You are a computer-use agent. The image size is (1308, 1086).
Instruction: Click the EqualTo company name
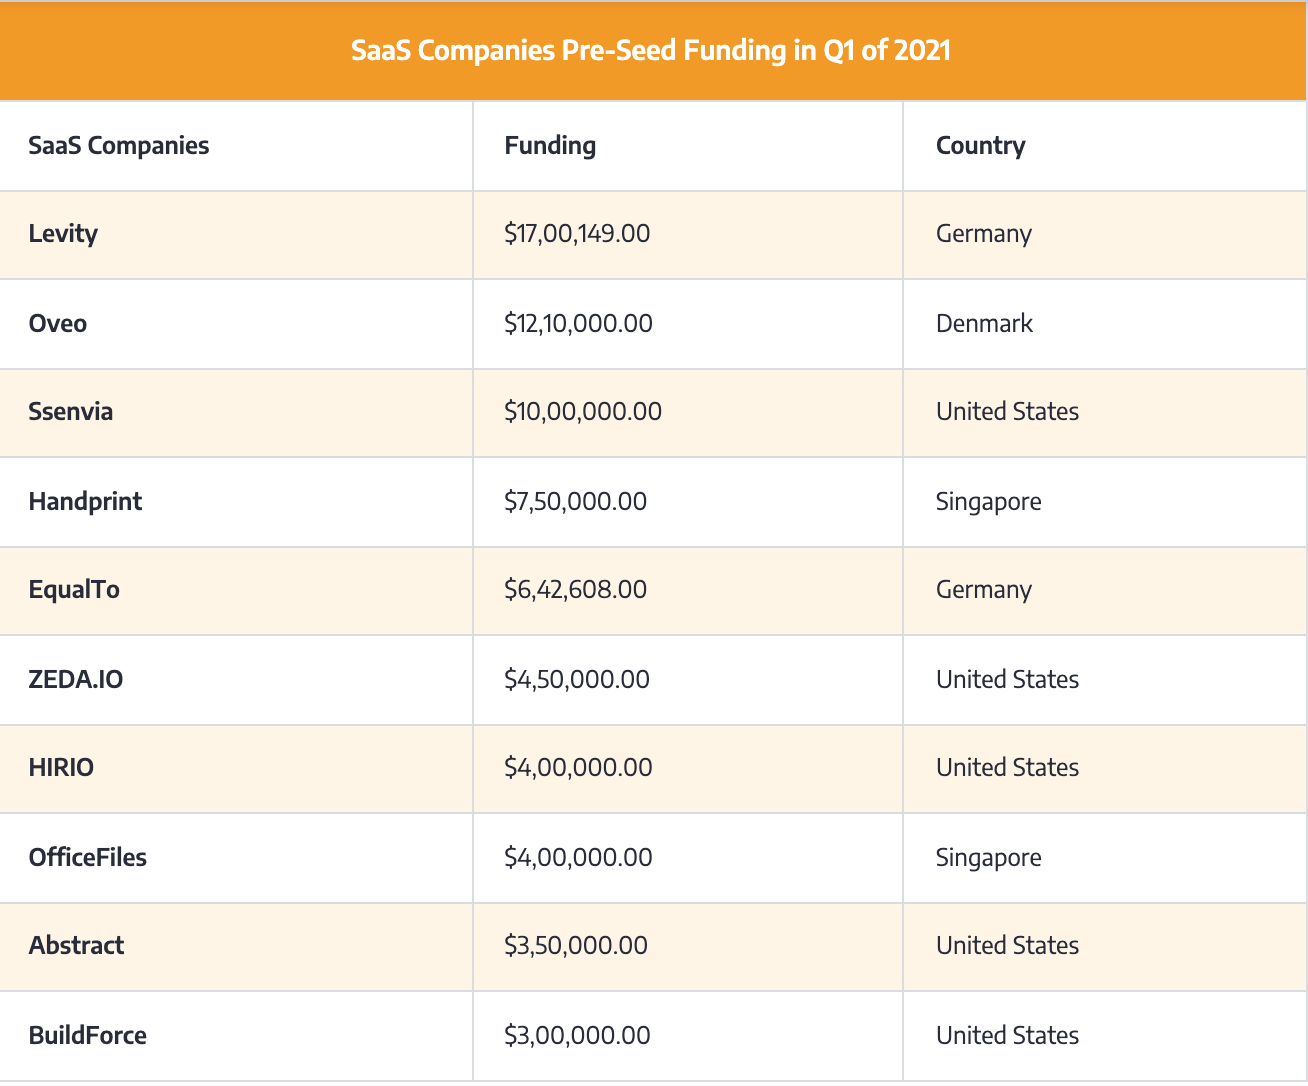pos(74,590)
